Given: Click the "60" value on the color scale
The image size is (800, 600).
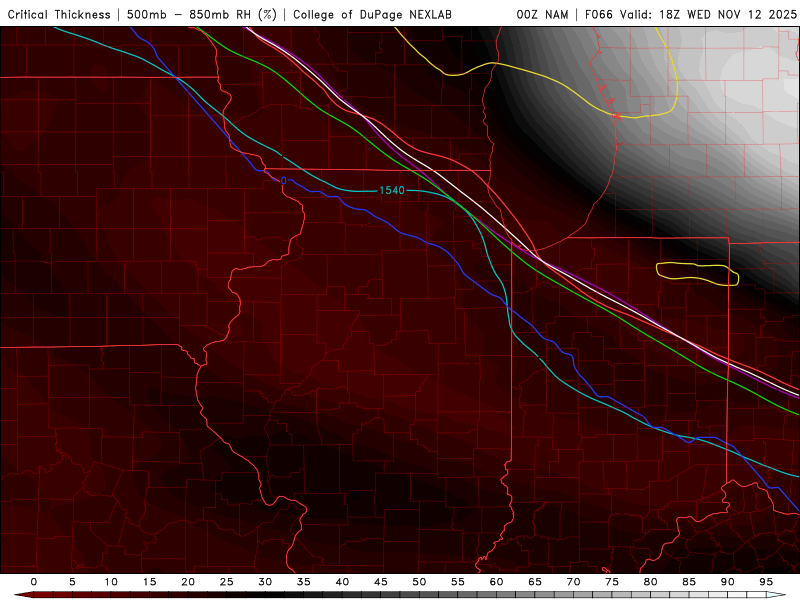Looking at the screenshot, I should (x=496, y=582).
